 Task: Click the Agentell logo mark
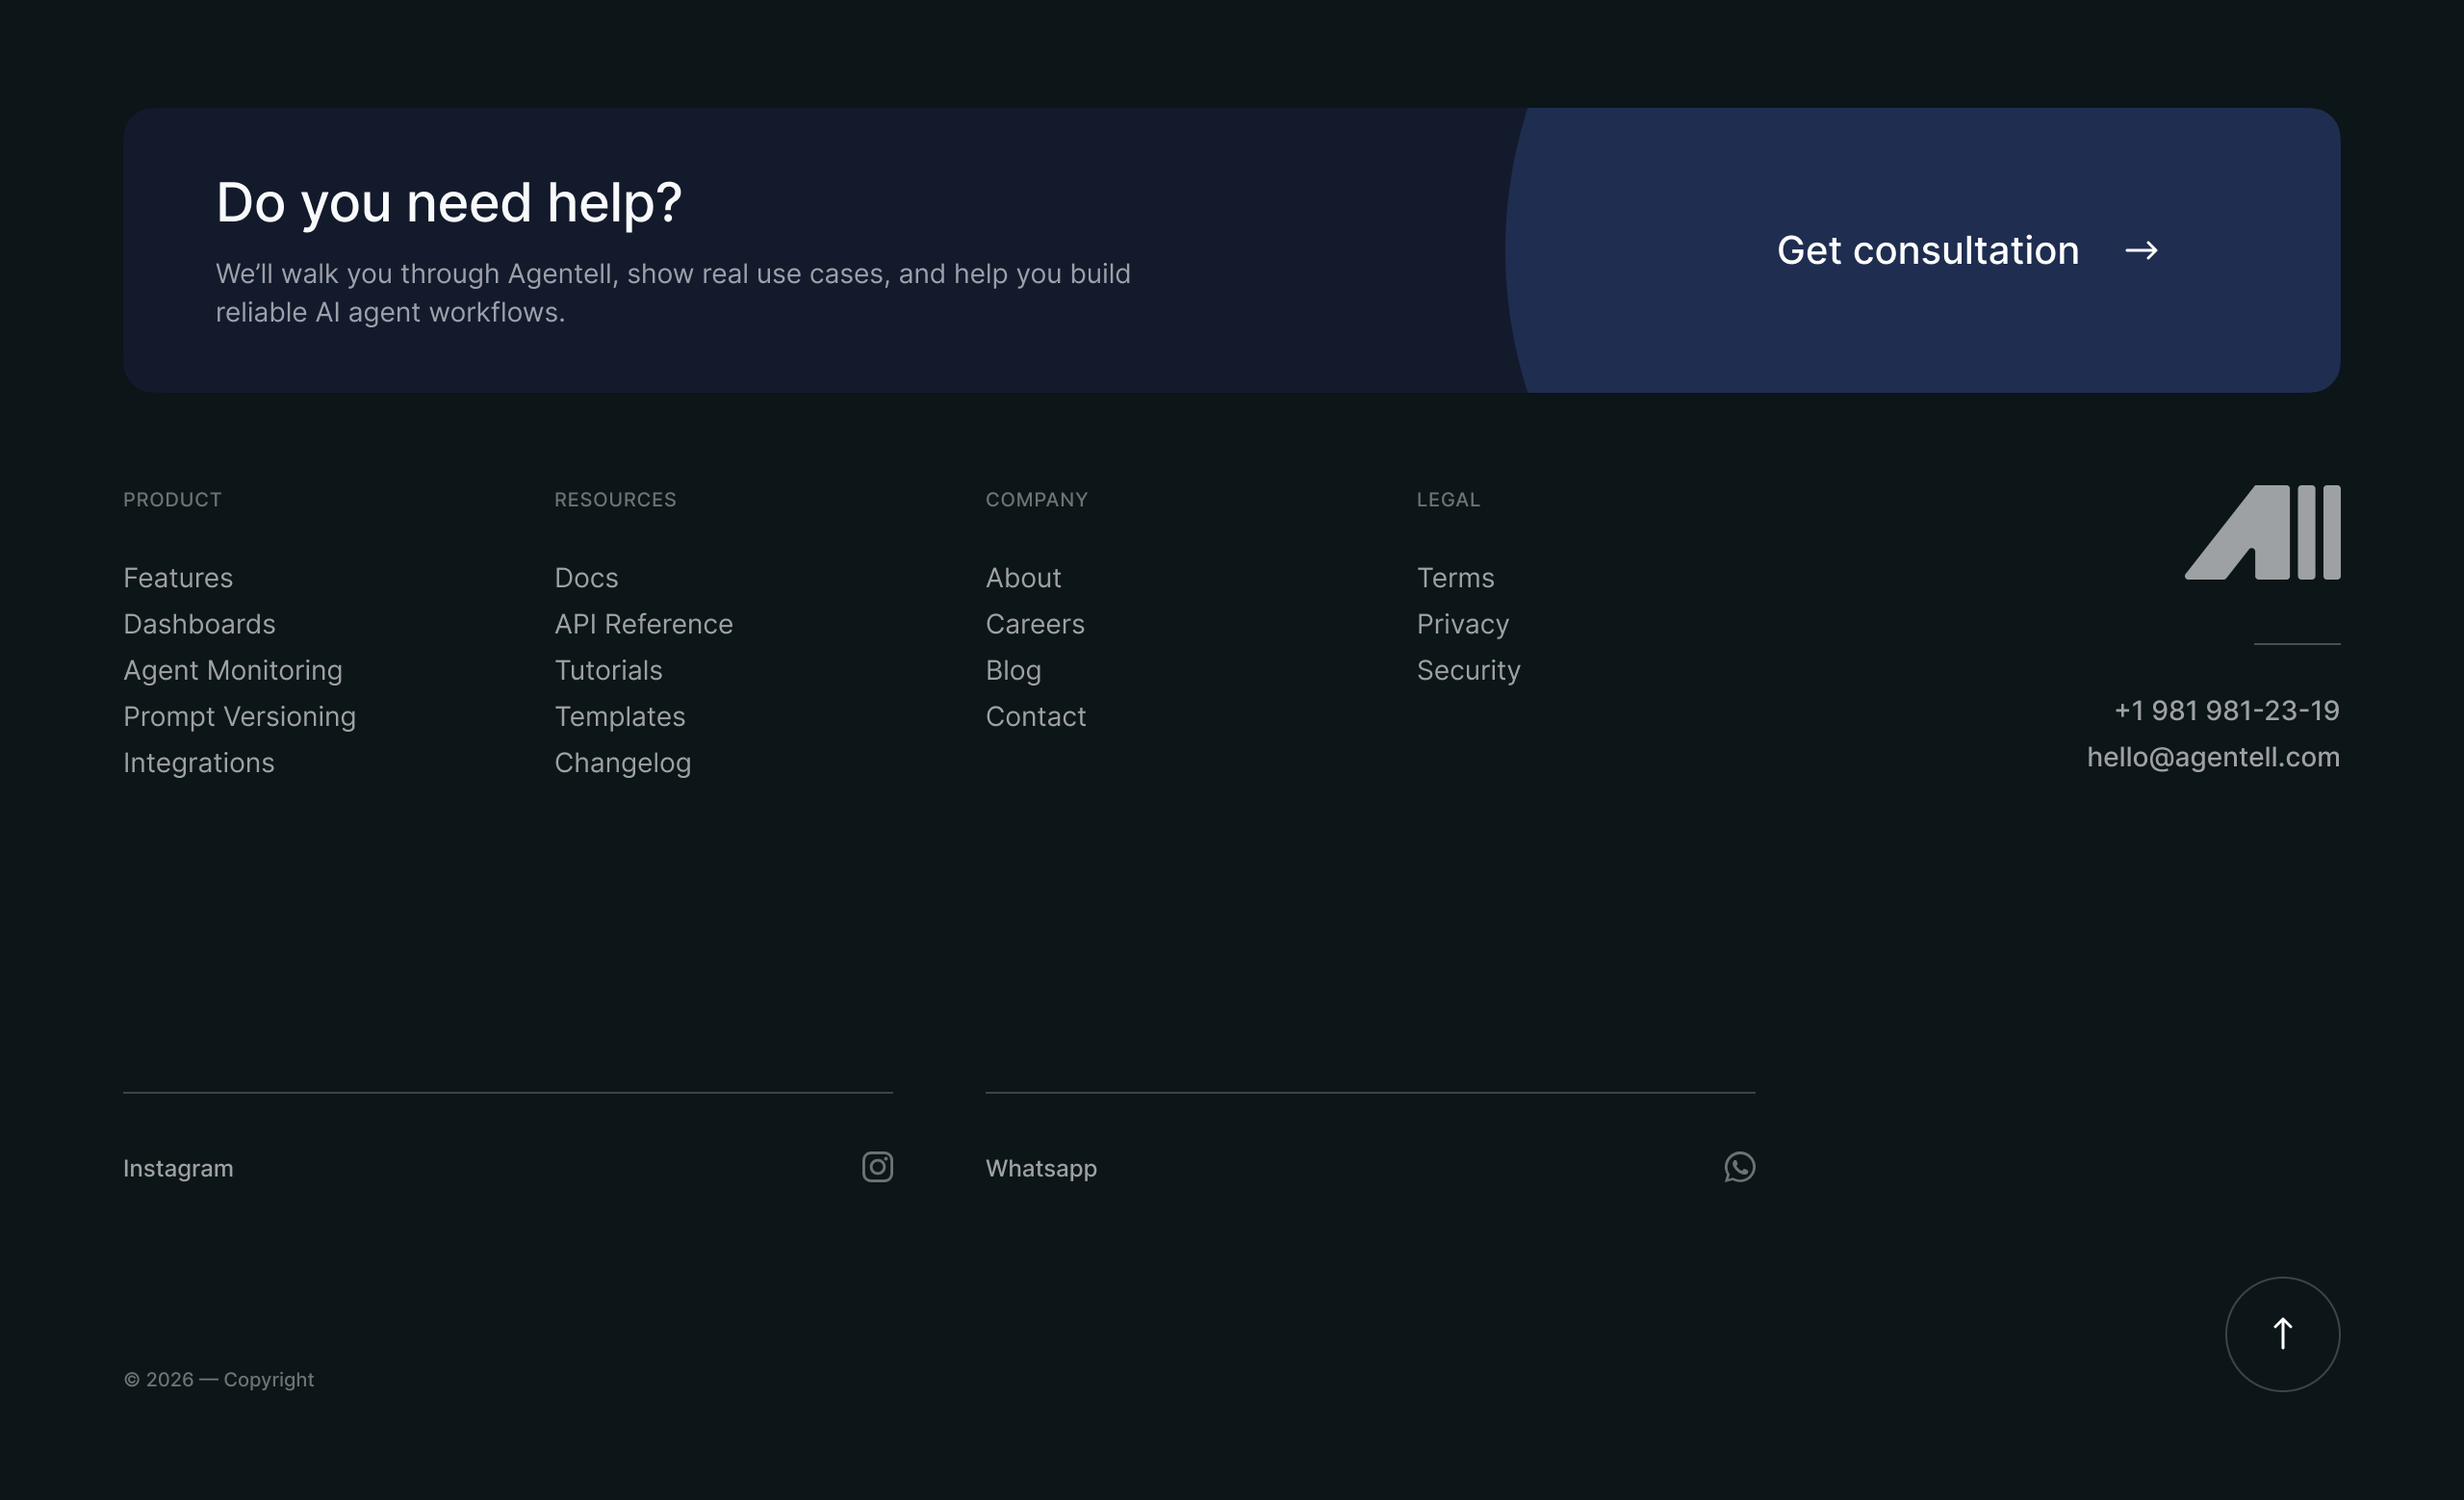coord(2262,532)
